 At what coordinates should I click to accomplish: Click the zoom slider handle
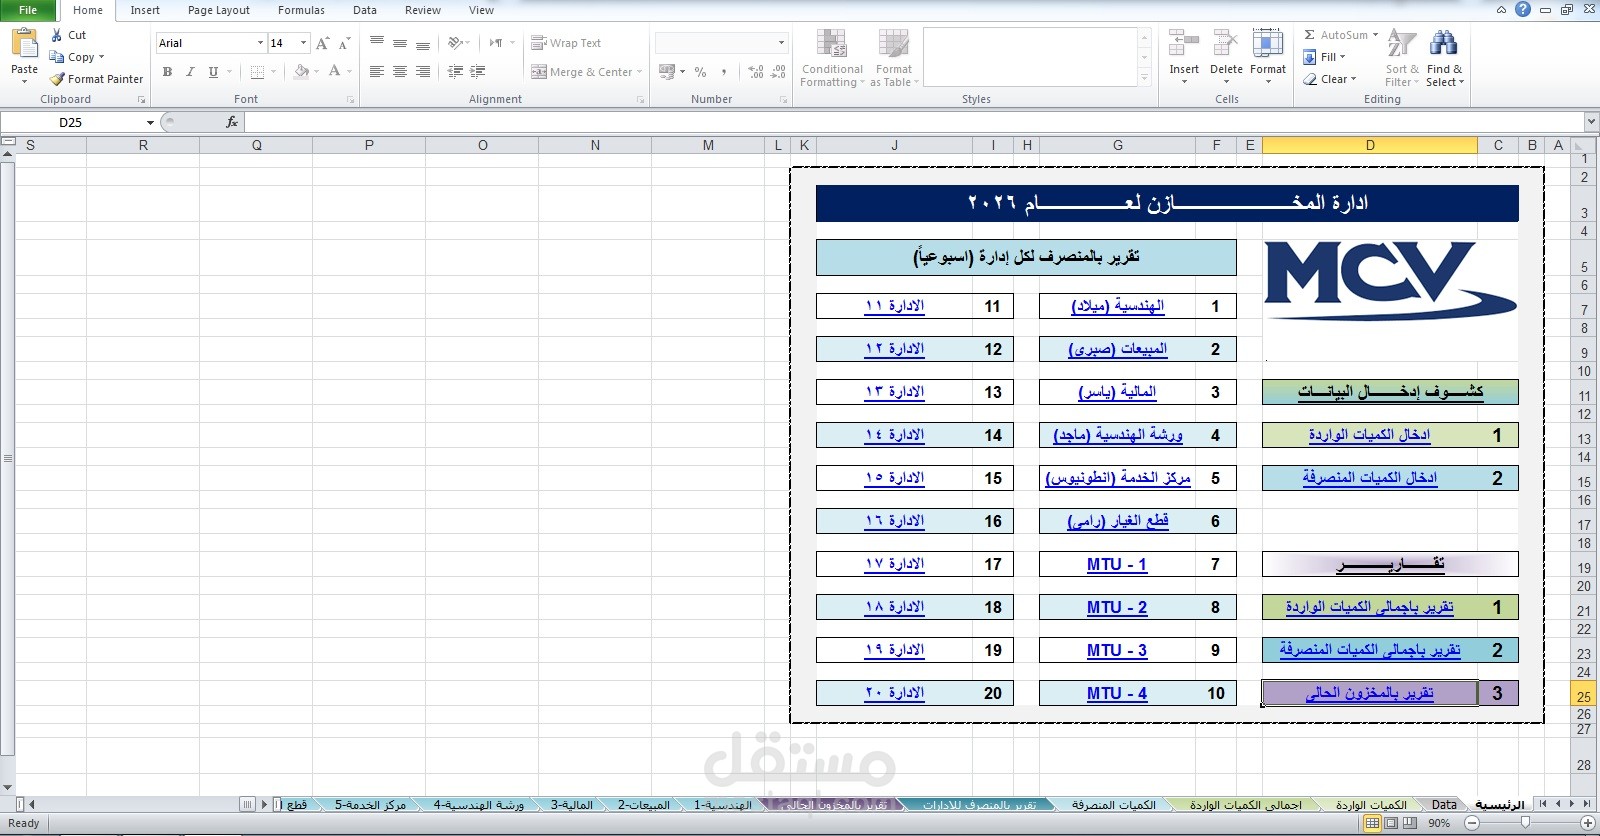pos(1525,823)
